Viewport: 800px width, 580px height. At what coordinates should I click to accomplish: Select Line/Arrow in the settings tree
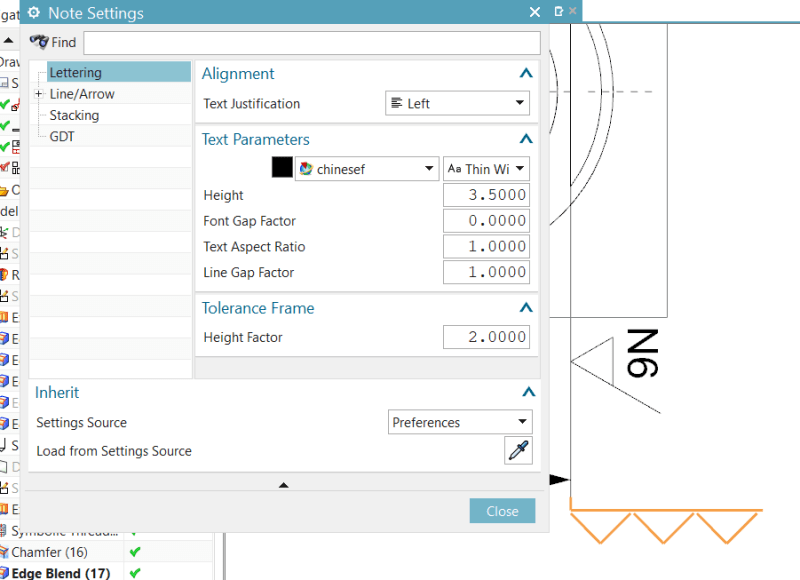[x=82, y=94]
